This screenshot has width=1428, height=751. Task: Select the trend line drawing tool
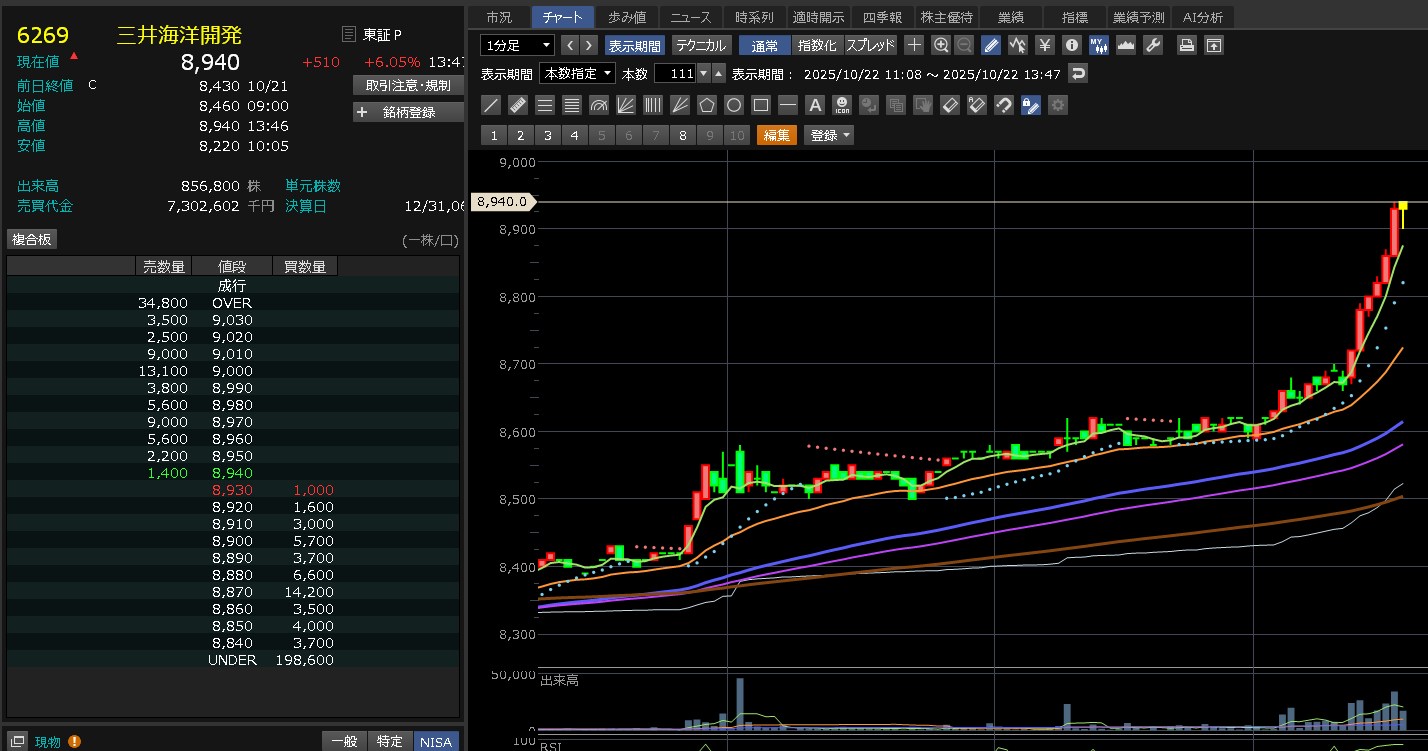click(x=491, y=105)
